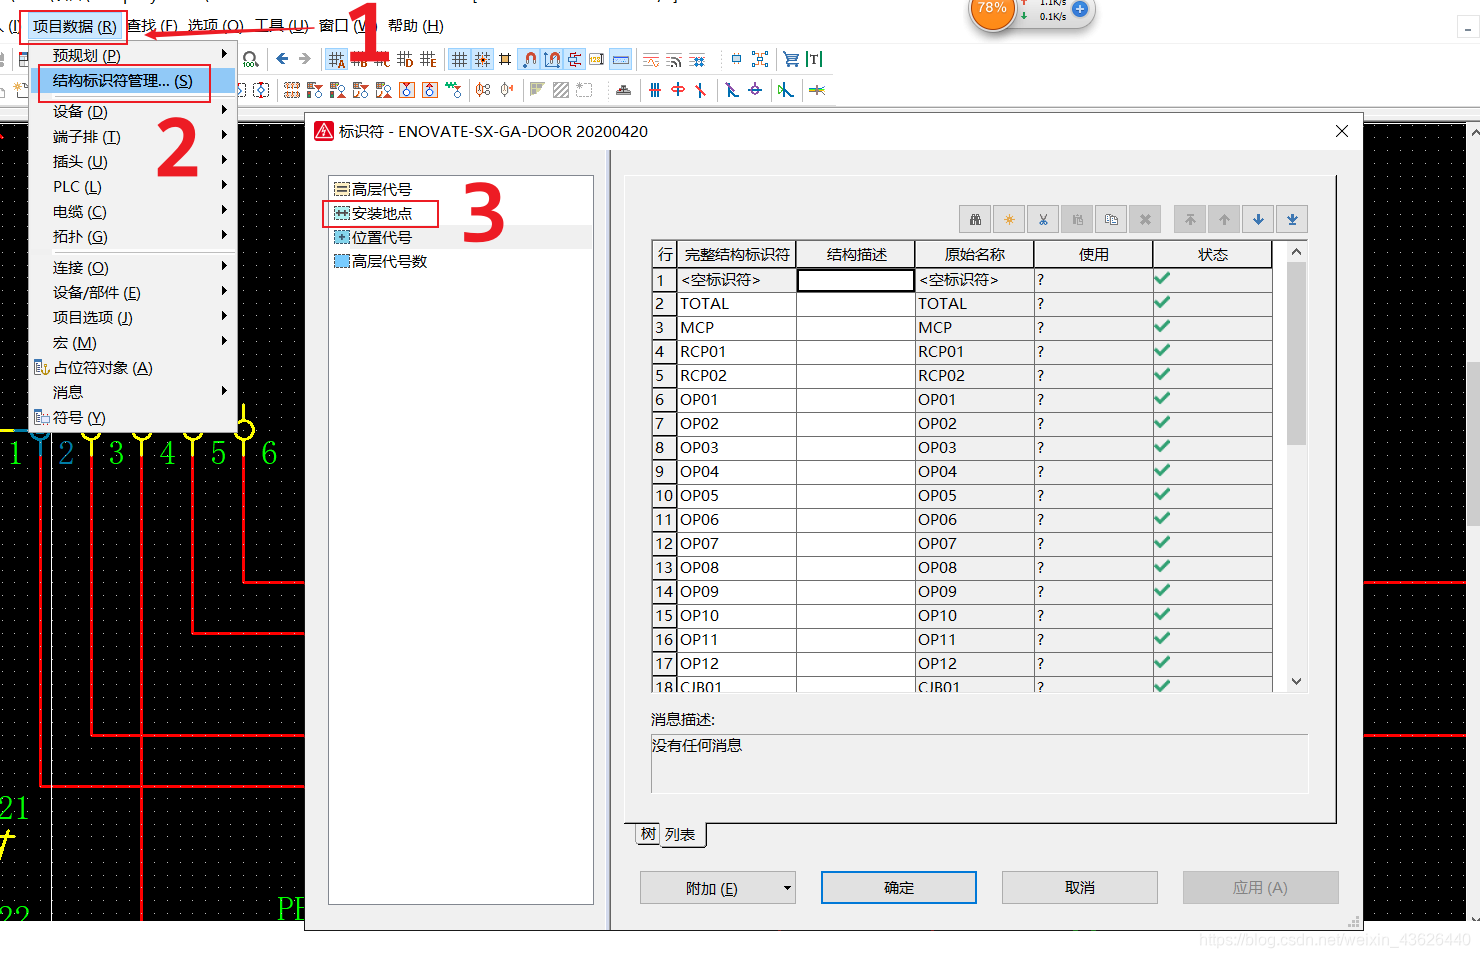1480x958 pixels.
Task: Click the 应用 (A) button
Action: (x=1260, y=888)
